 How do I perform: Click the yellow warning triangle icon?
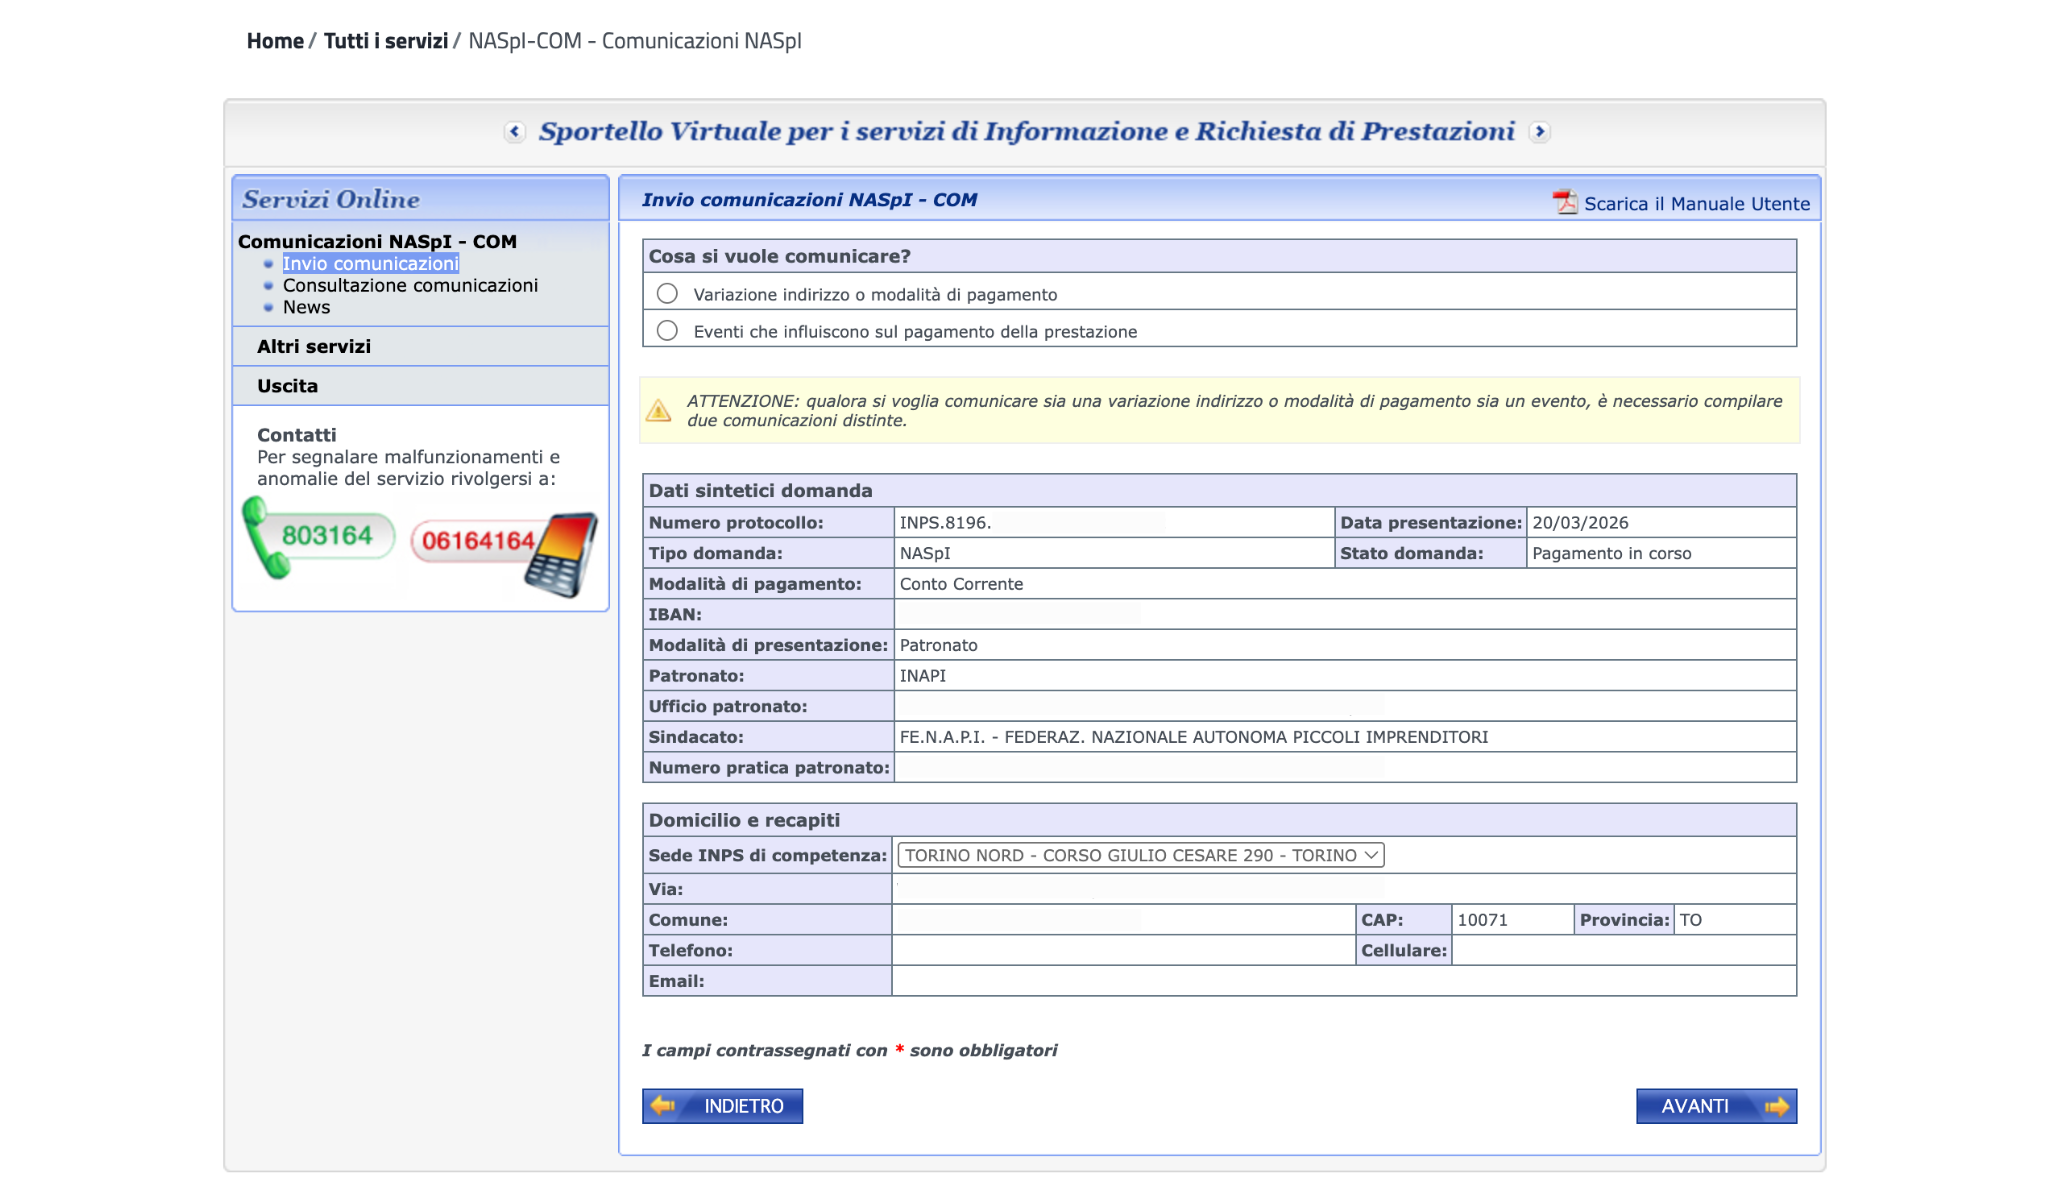(x=659, y=411)
